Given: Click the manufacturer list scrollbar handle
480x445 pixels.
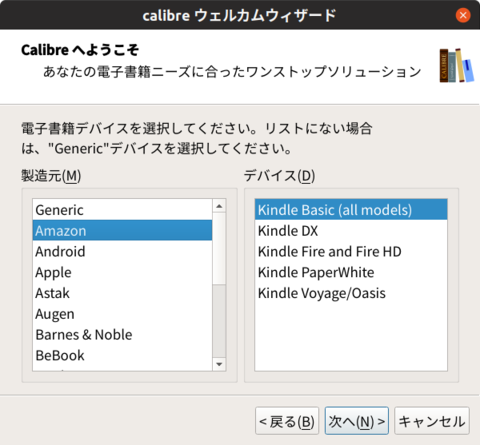Looking at the screenshot, I should coord(219,248).
